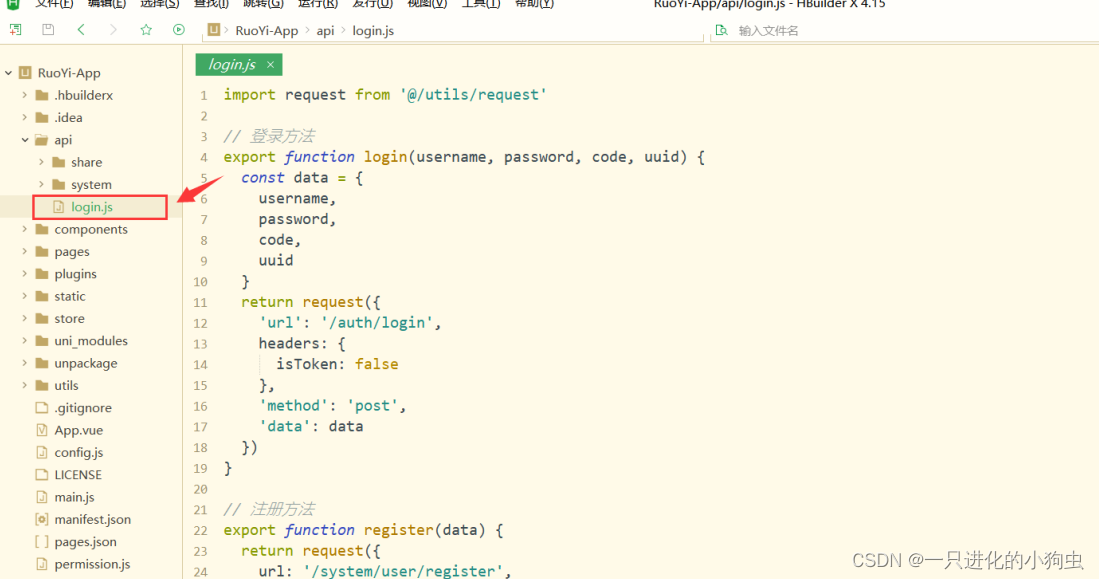Click the star bookmark icon
1099x579 pixels.
(x=146, y=30)
